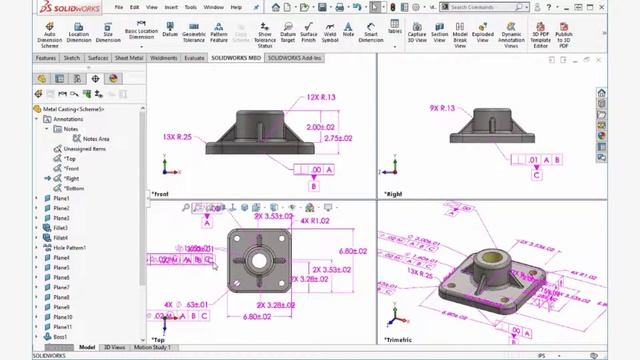The height and width of the screenshot is (360, 640).
Task: Expand the Fillet3 tree item
Action: 36,228
